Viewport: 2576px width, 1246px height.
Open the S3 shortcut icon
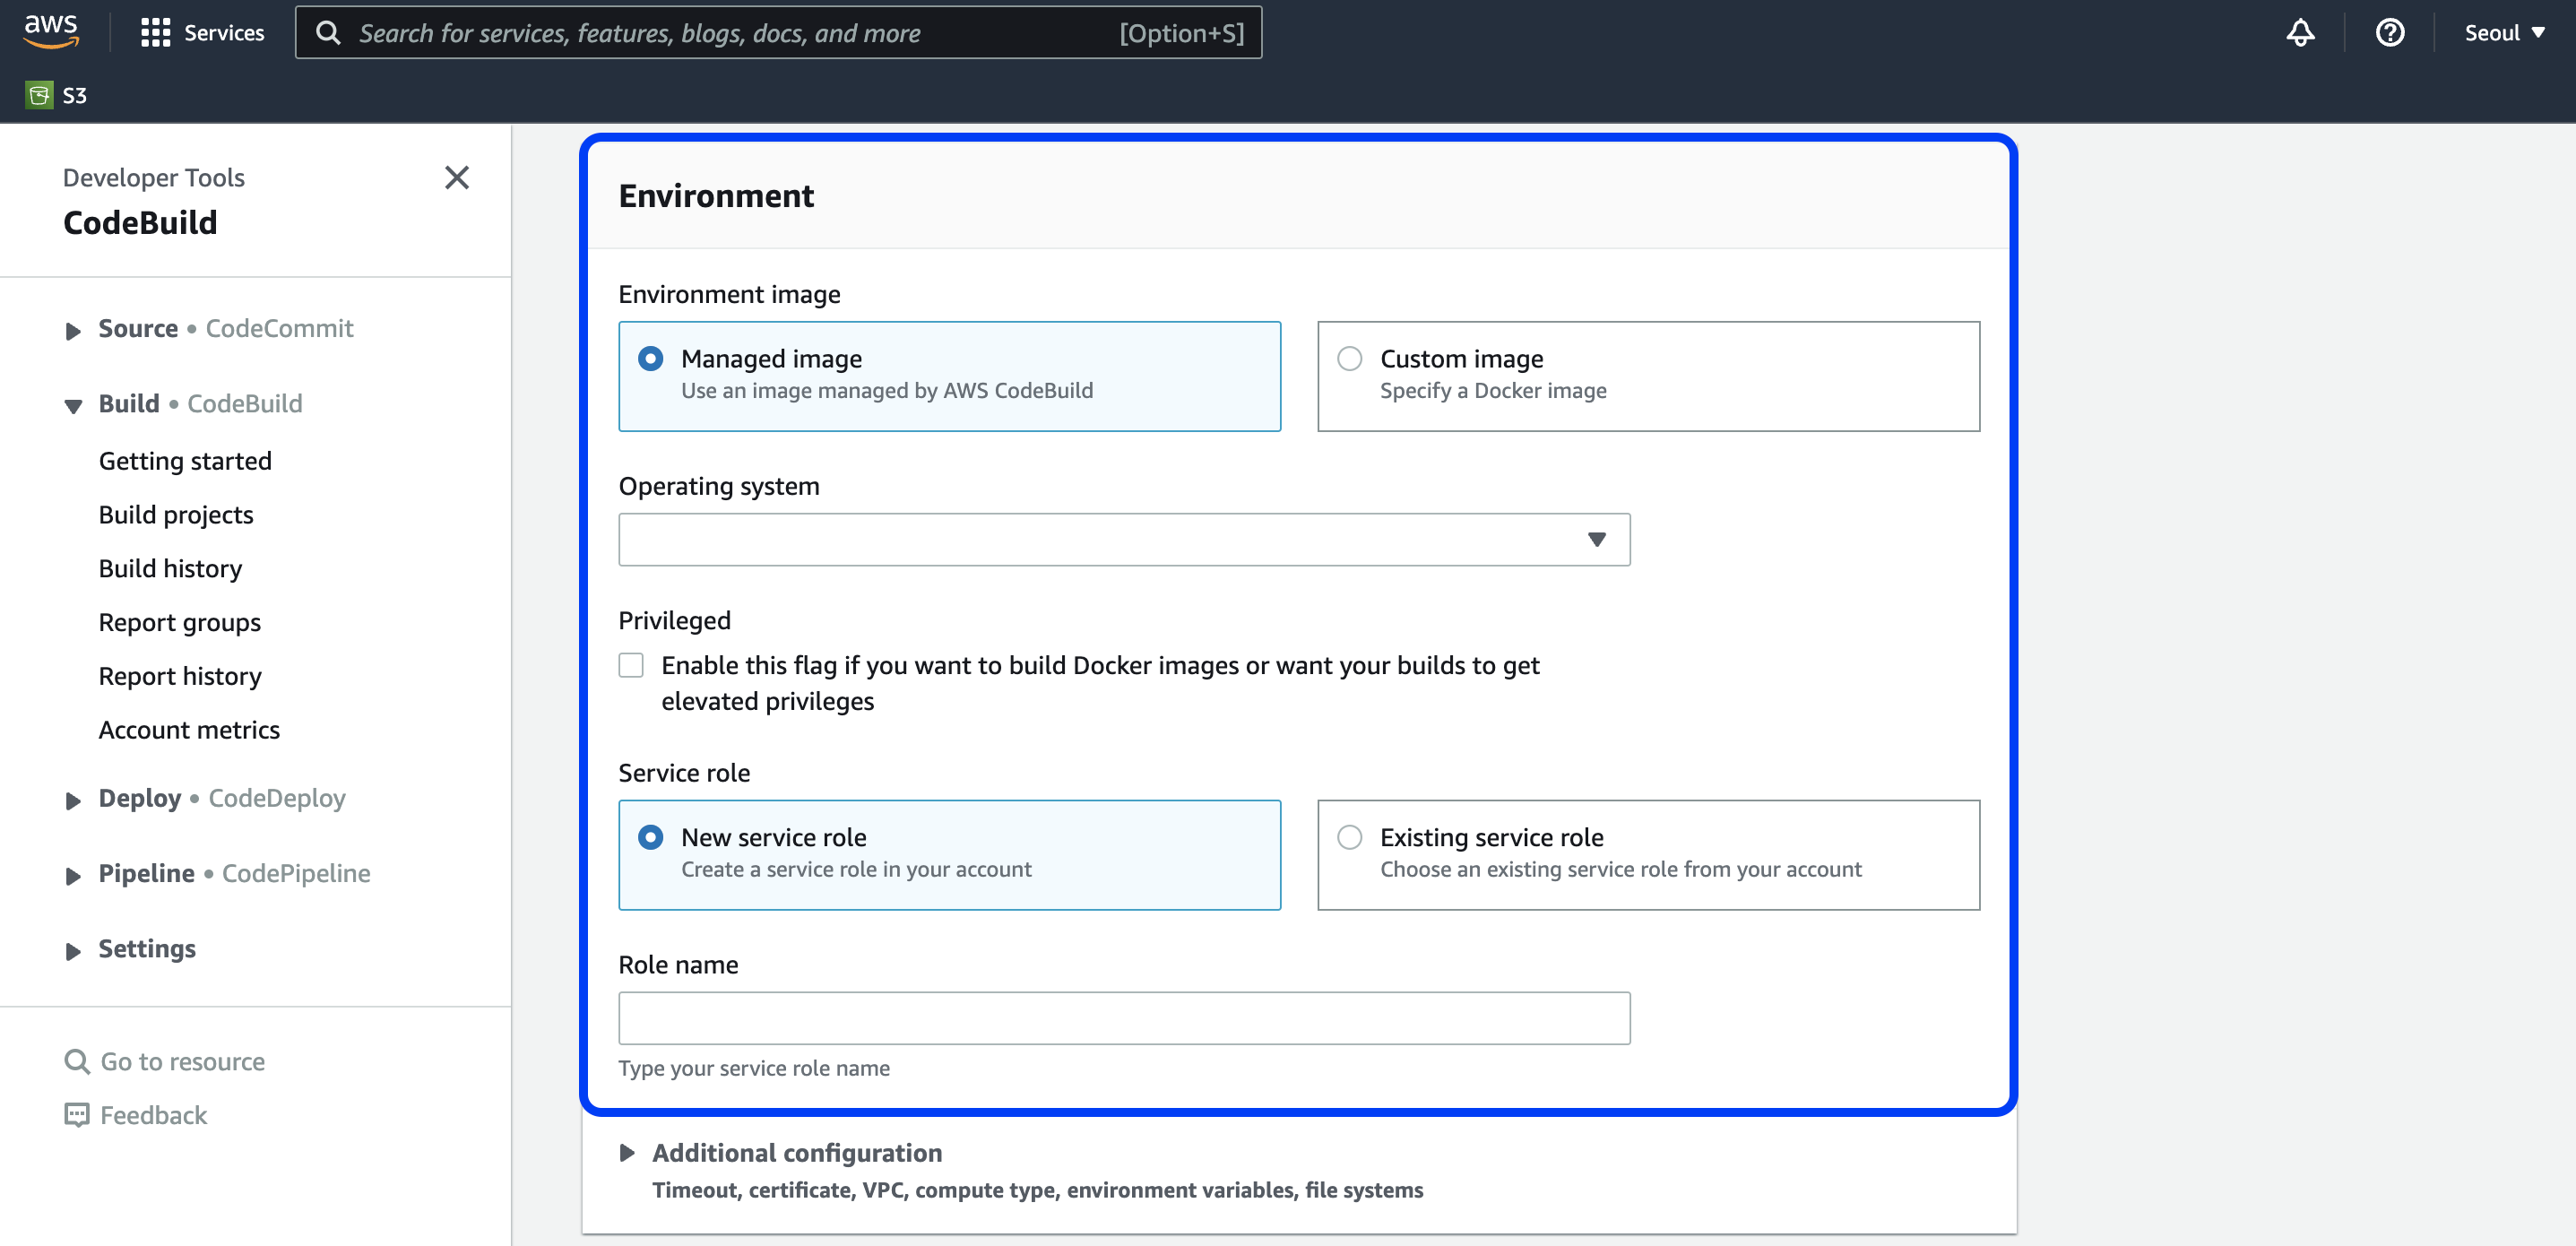39,95
